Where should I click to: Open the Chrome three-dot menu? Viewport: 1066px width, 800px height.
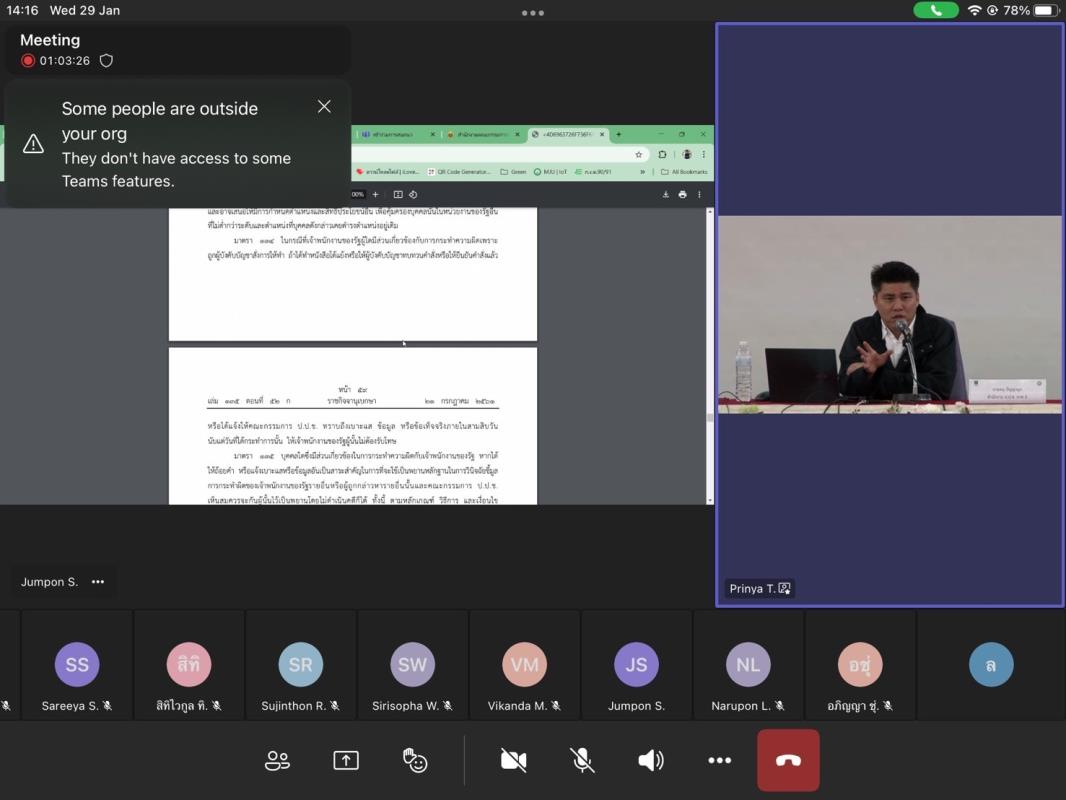(x=704, y=154)
